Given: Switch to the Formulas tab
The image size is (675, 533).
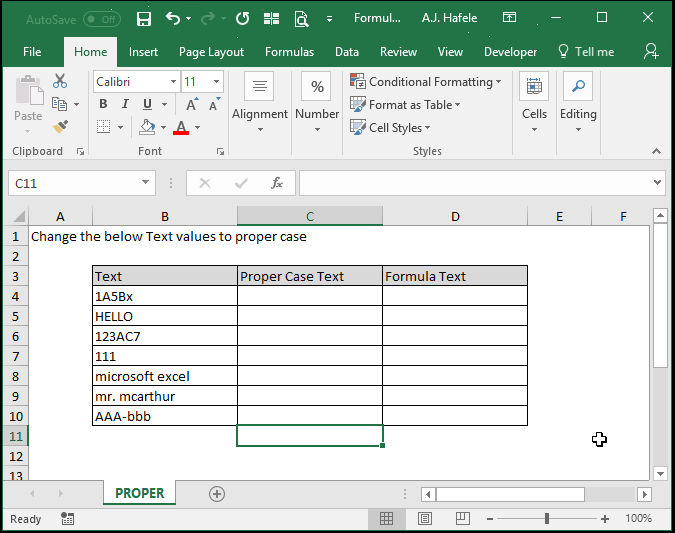Looking at the screenshot, I should click(289, 52).
